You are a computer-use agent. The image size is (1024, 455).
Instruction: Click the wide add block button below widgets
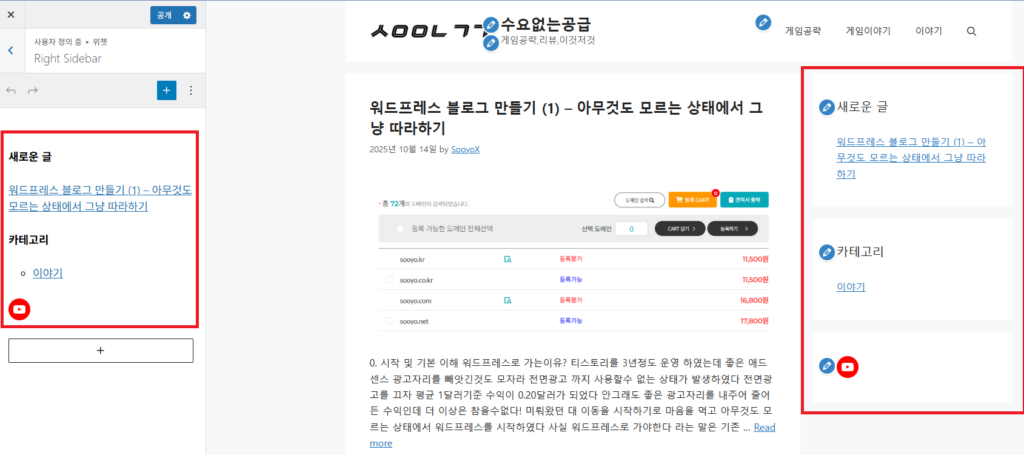coord(100,350)
